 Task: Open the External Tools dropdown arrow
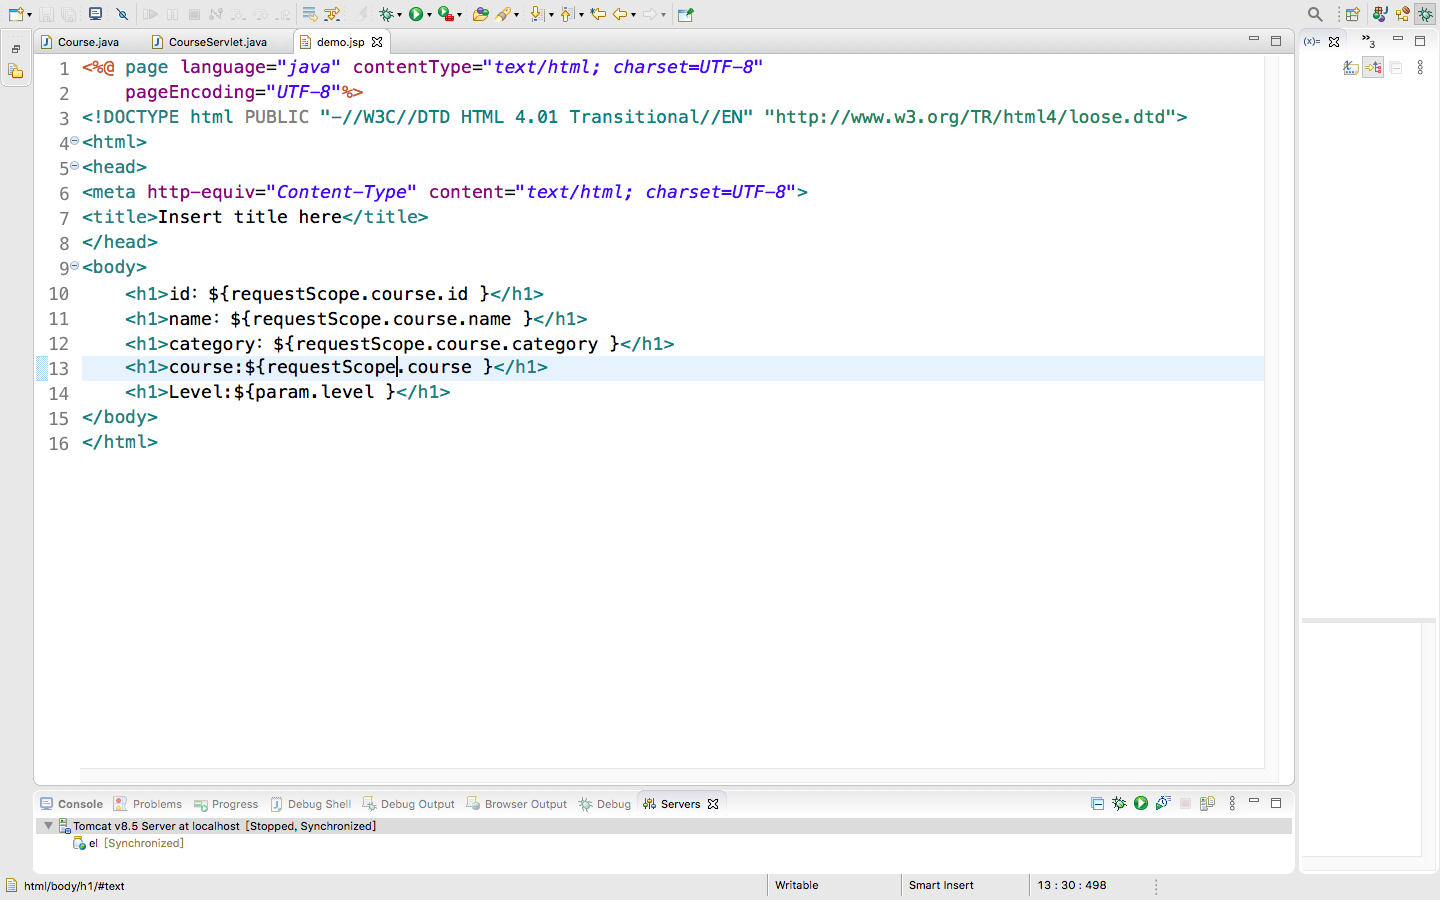(459, 15)
